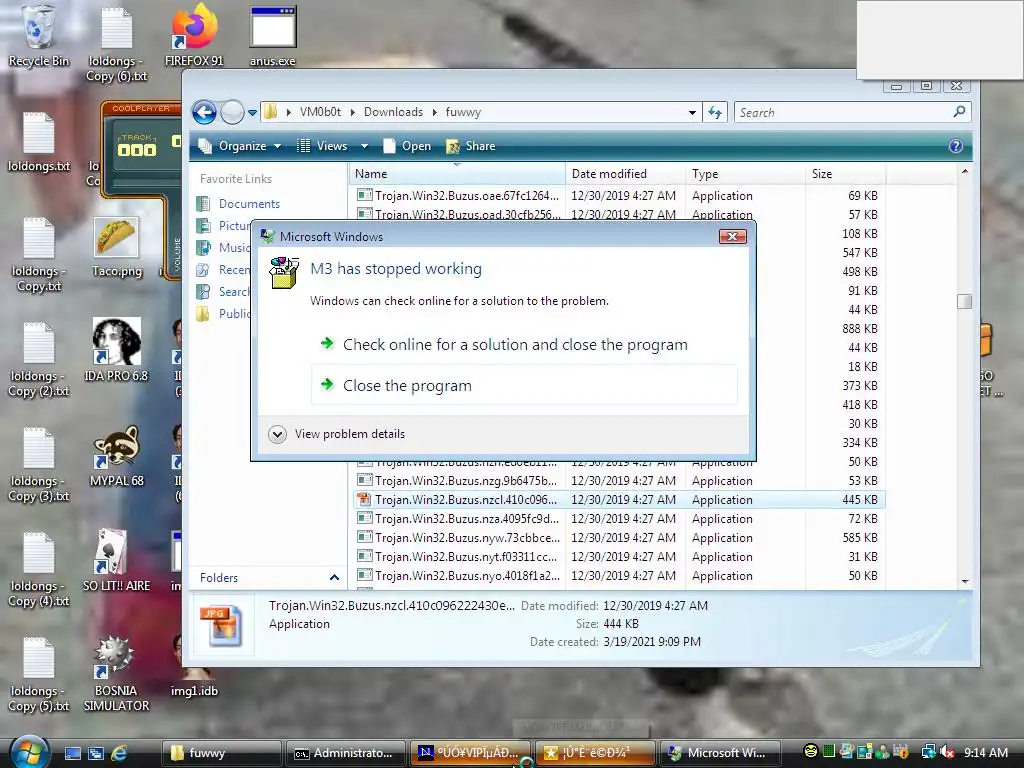
Task: Switch to Microsoft Wi... taskbar button
Action: point(720,753)
